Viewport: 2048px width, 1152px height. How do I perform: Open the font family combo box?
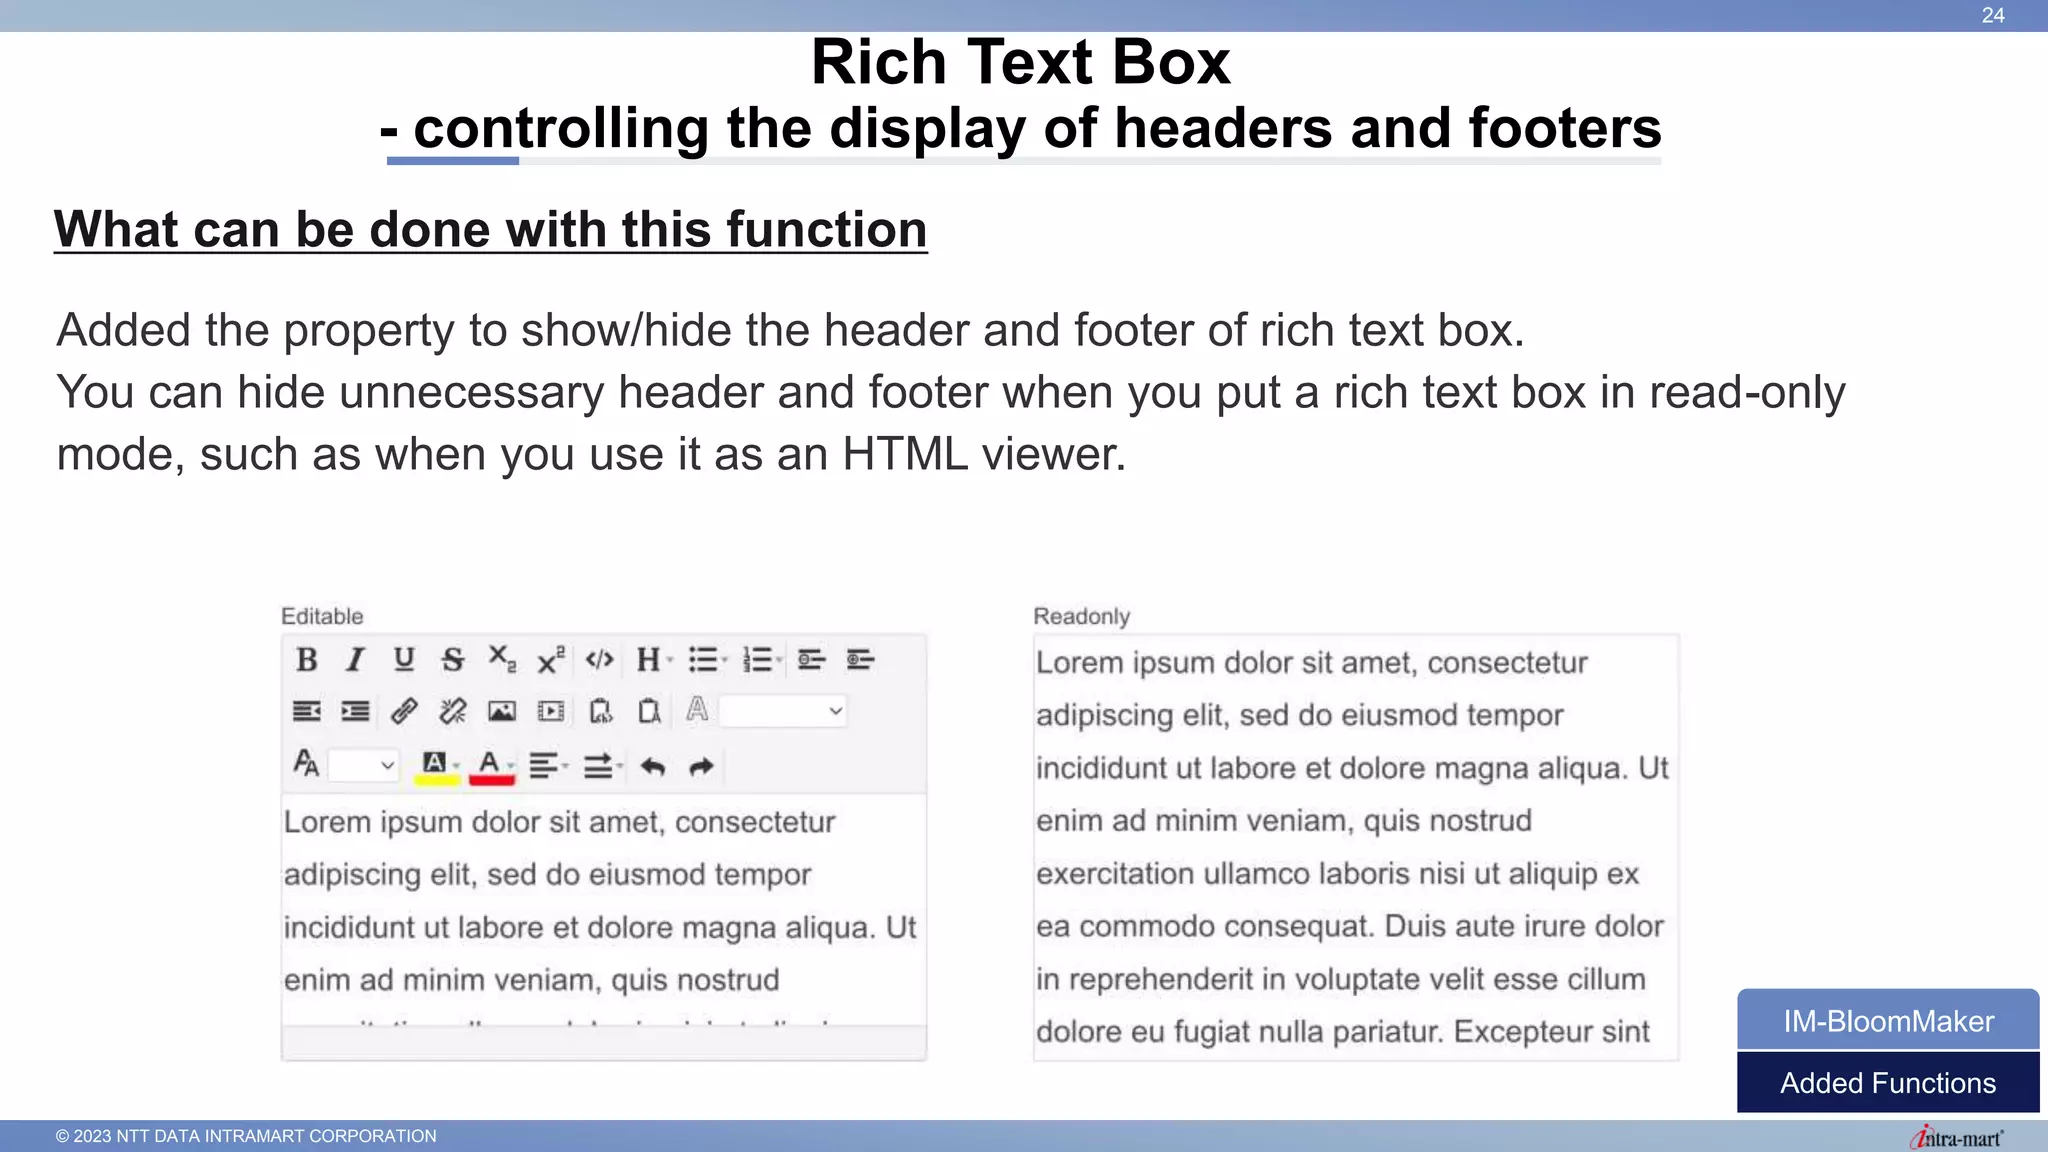[783, 712]
